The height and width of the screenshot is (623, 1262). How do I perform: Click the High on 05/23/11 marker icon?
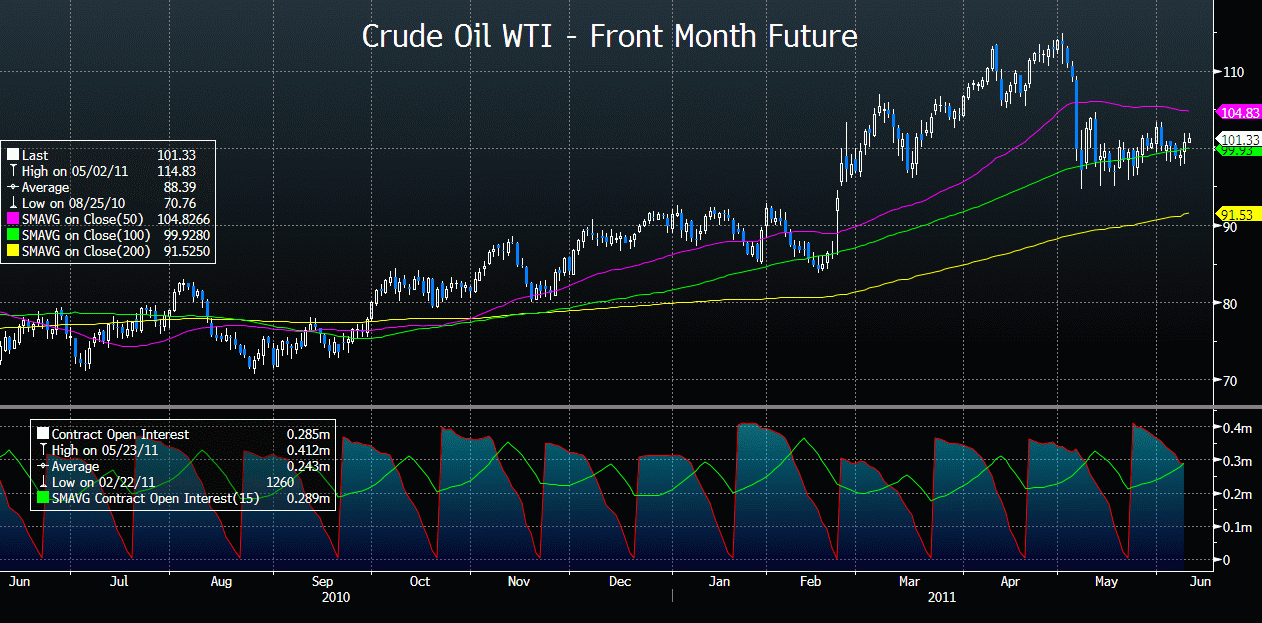coord(42,450)
